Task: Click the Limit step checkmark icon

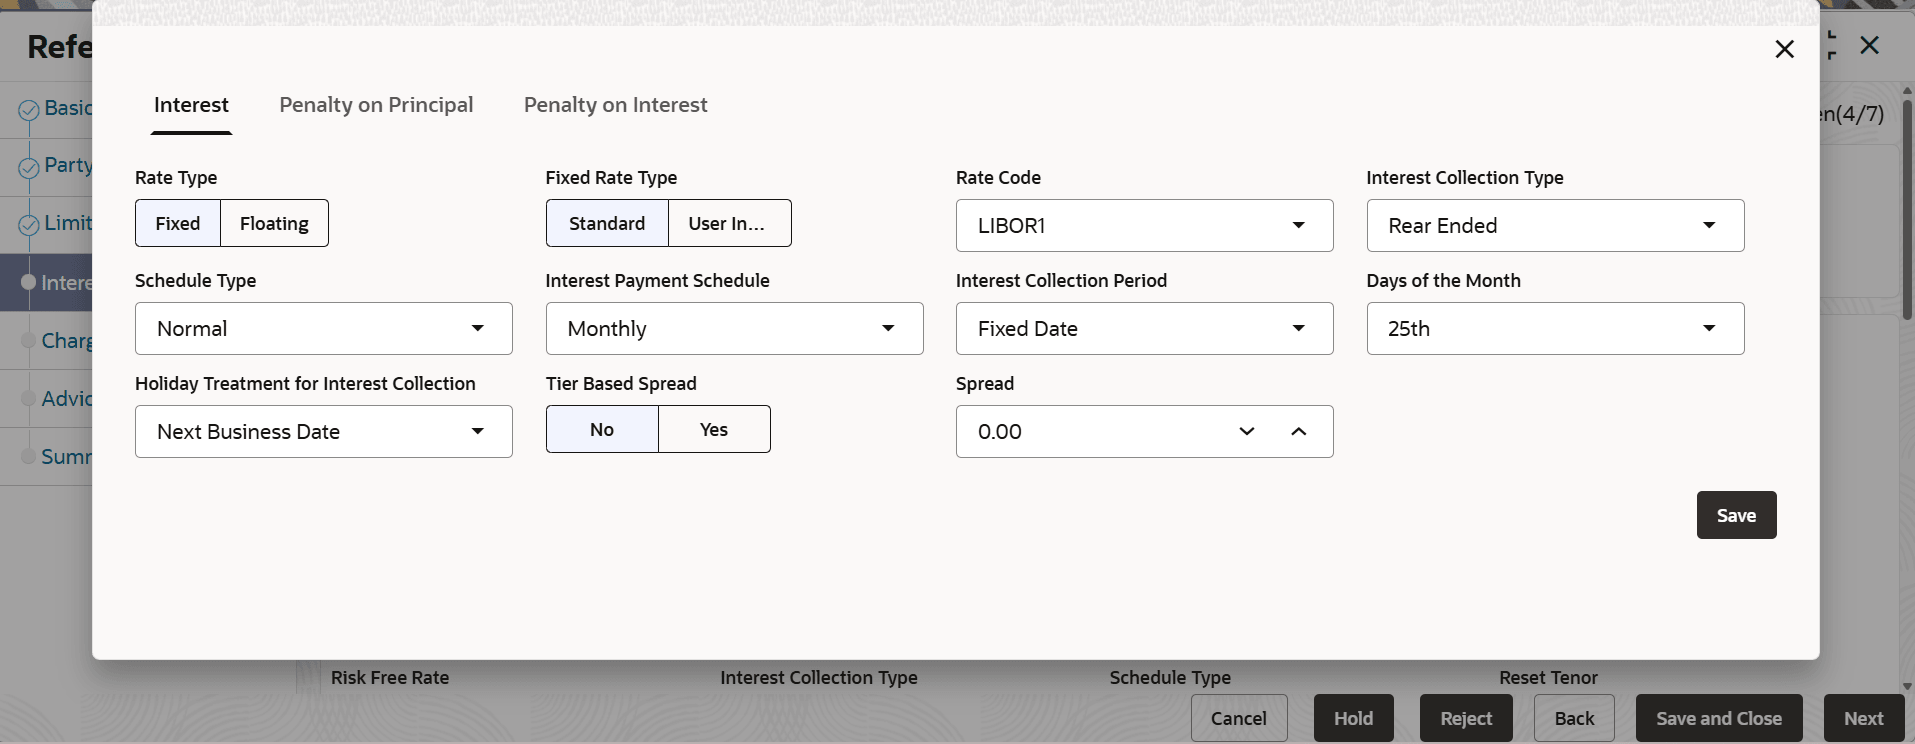Action: (x=29, y=225)
